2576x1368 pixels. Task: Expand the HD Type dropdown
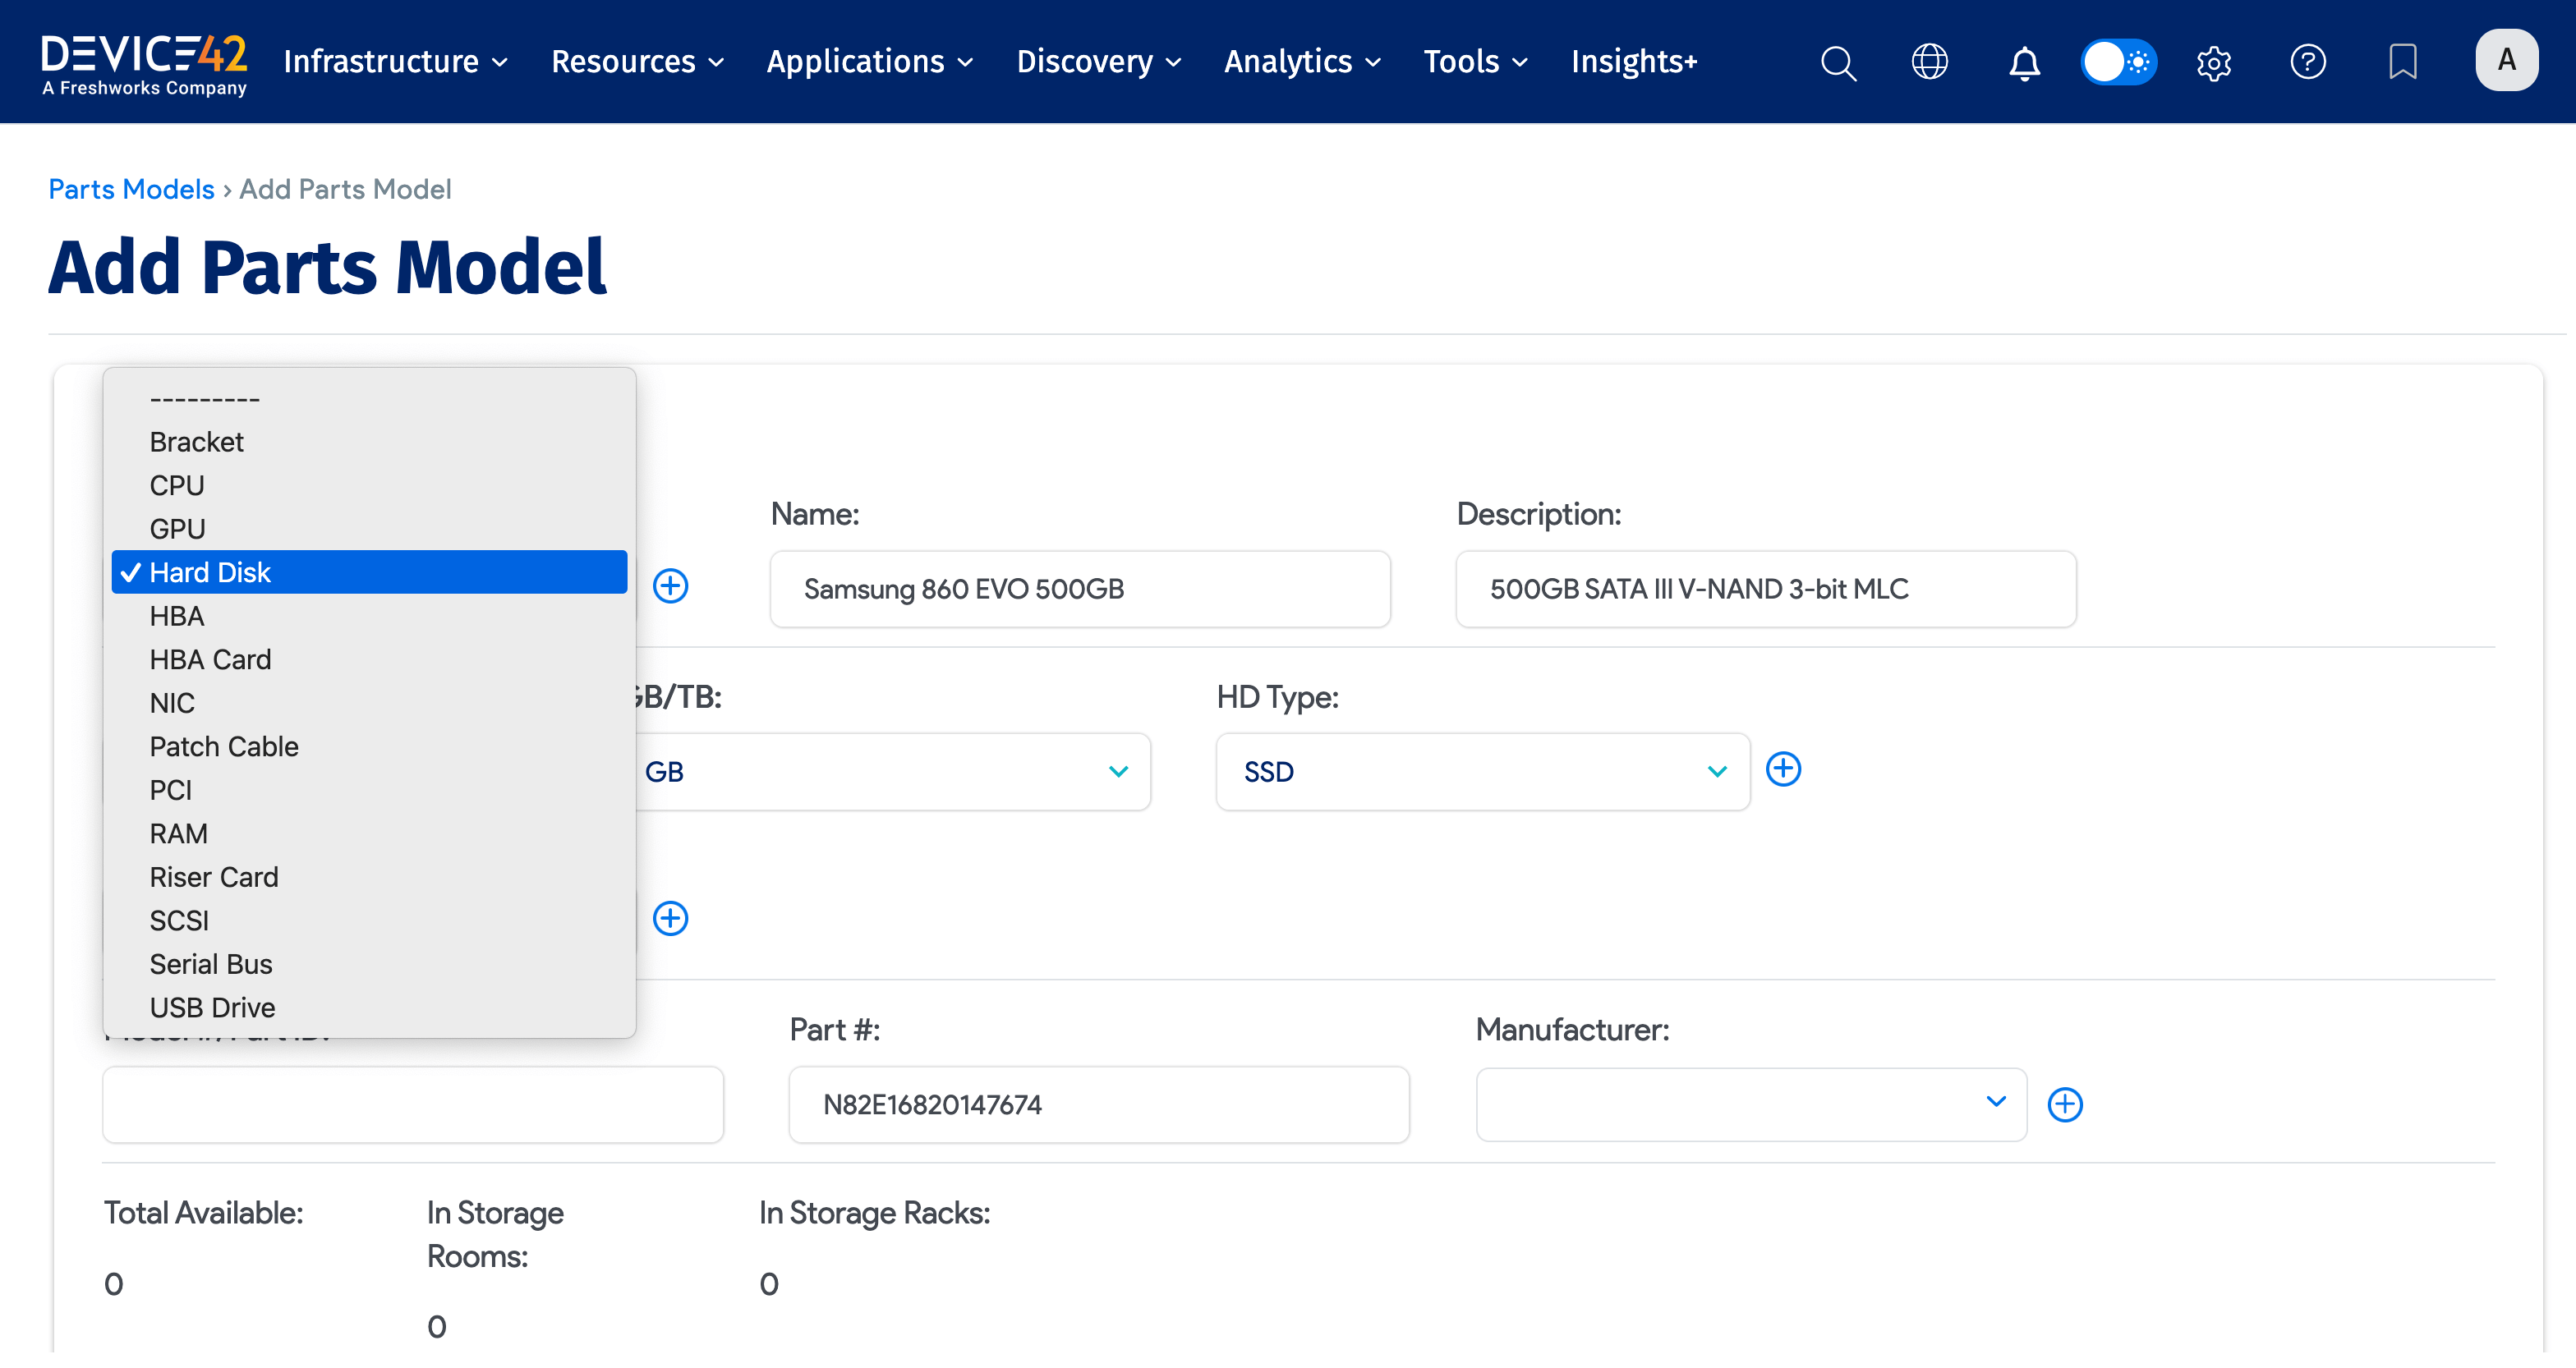click(x=1718, y=771)
